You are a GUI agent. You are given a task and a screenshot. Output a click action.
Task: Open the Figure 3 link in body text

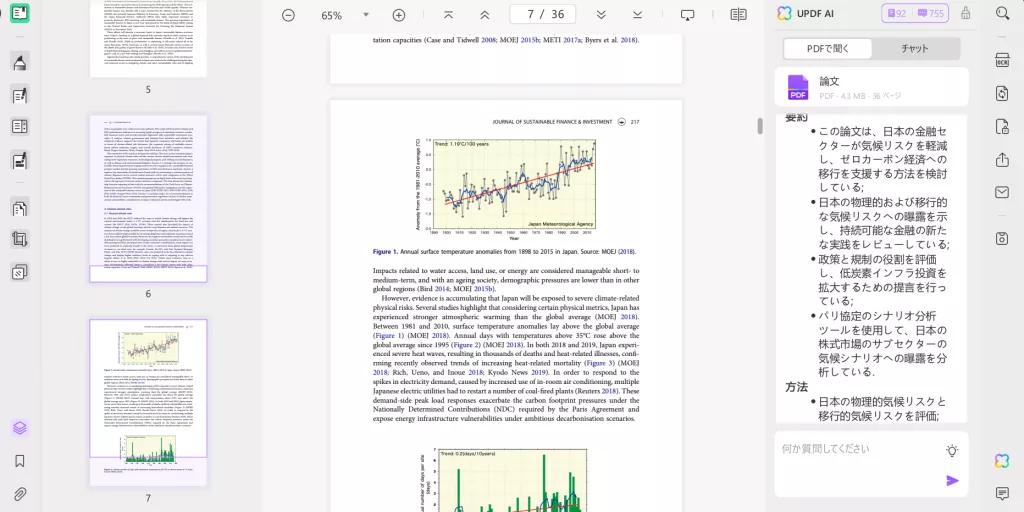(x=600, y=362)
